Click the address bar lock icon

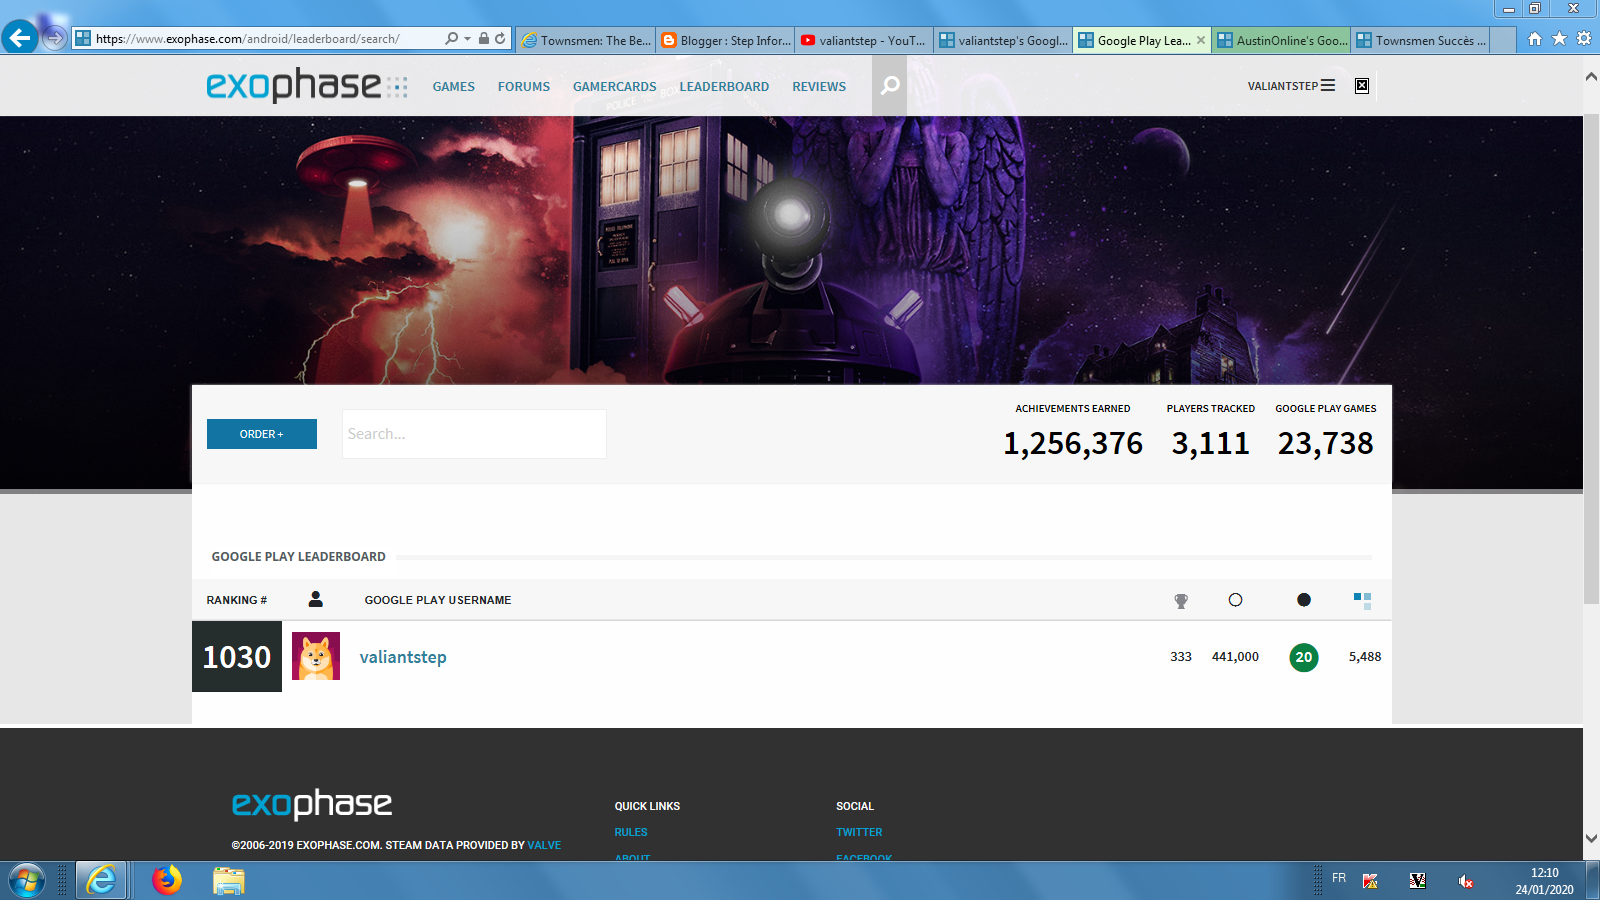click(484, 38)
